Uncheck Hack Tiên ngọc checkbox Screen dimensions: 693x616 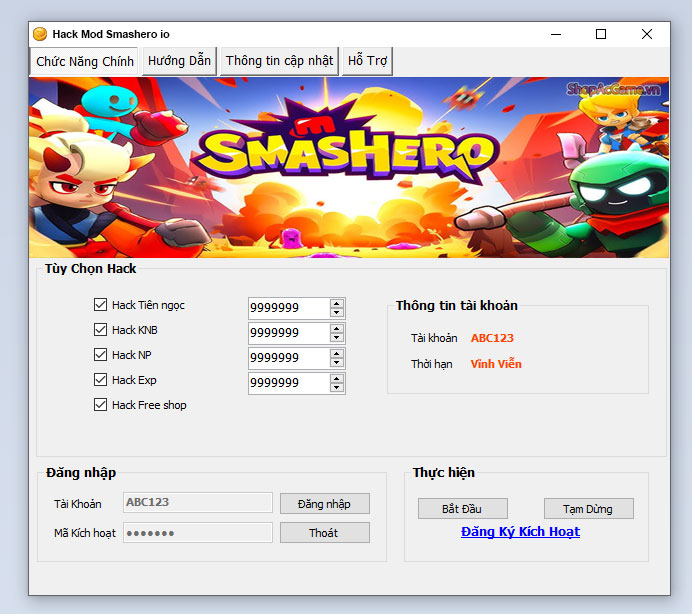(100, 305)
